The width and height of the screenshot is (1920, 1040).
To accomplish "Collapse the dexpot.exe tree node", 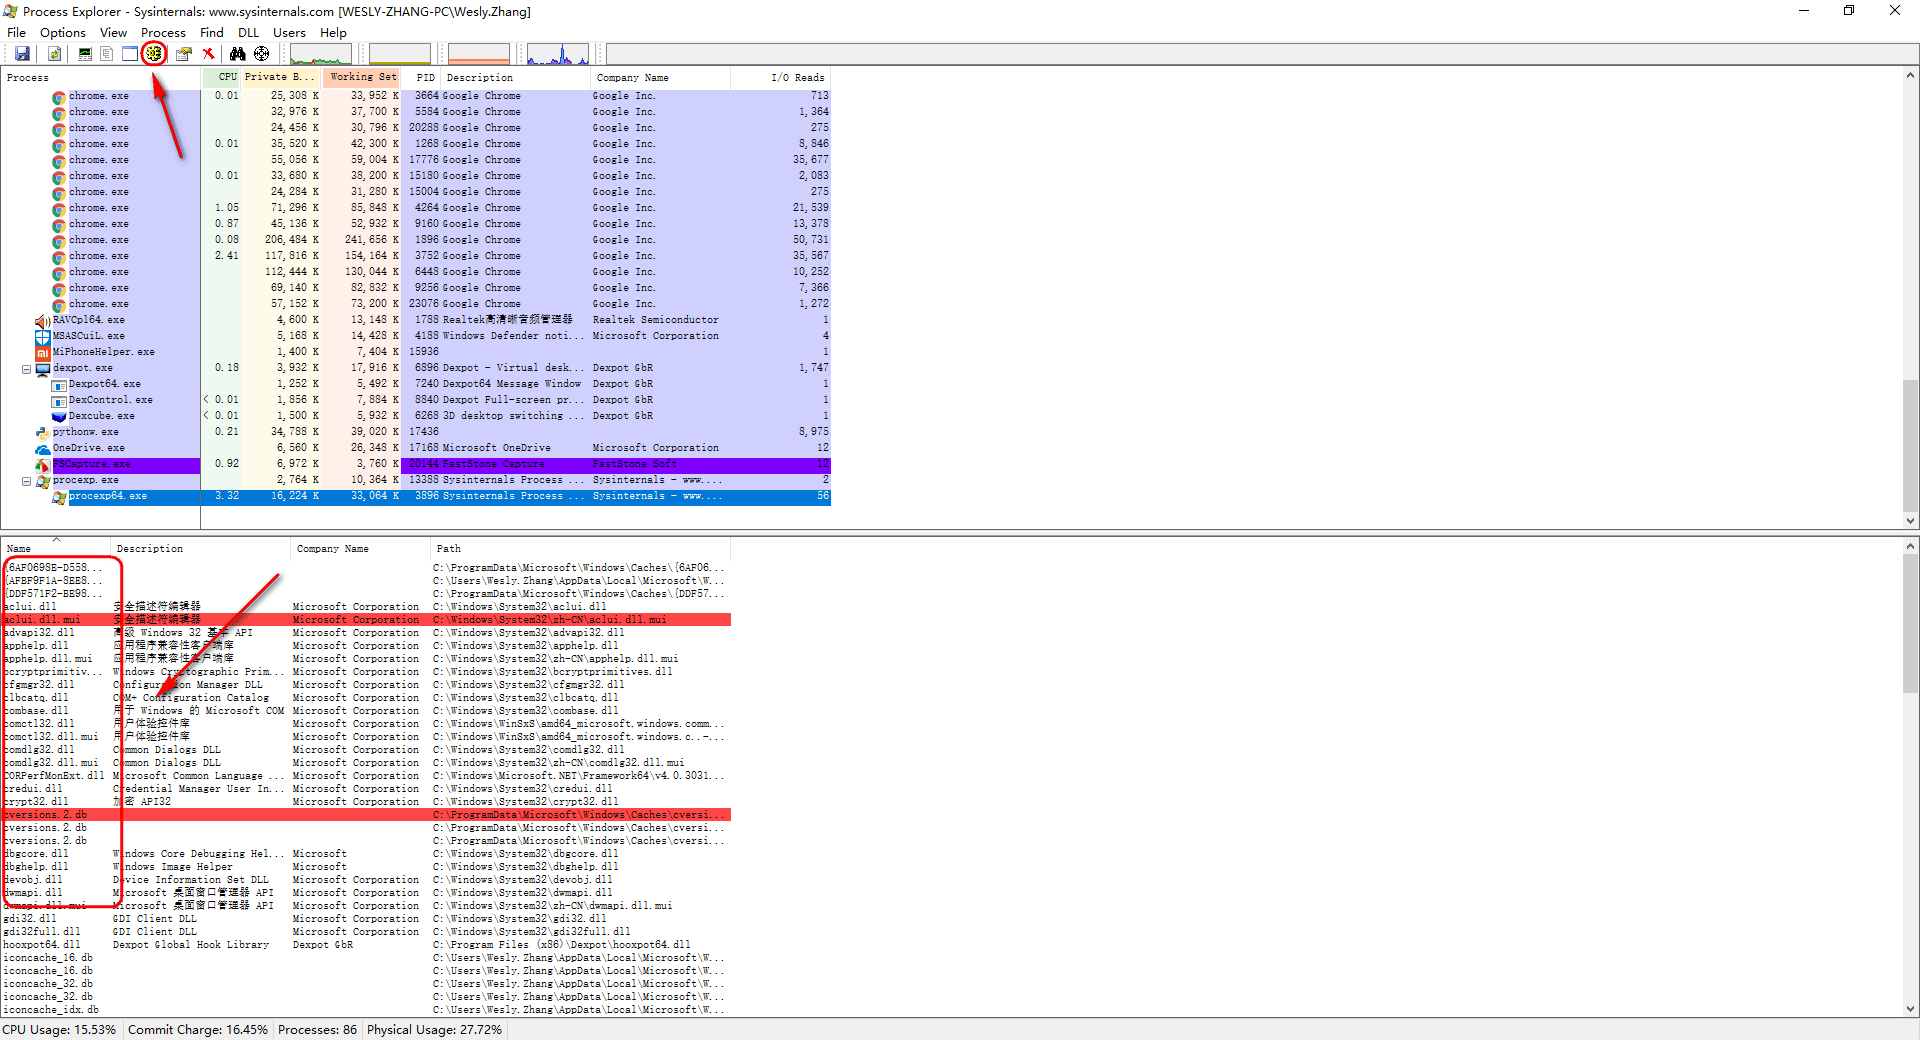I will (27, 369).
